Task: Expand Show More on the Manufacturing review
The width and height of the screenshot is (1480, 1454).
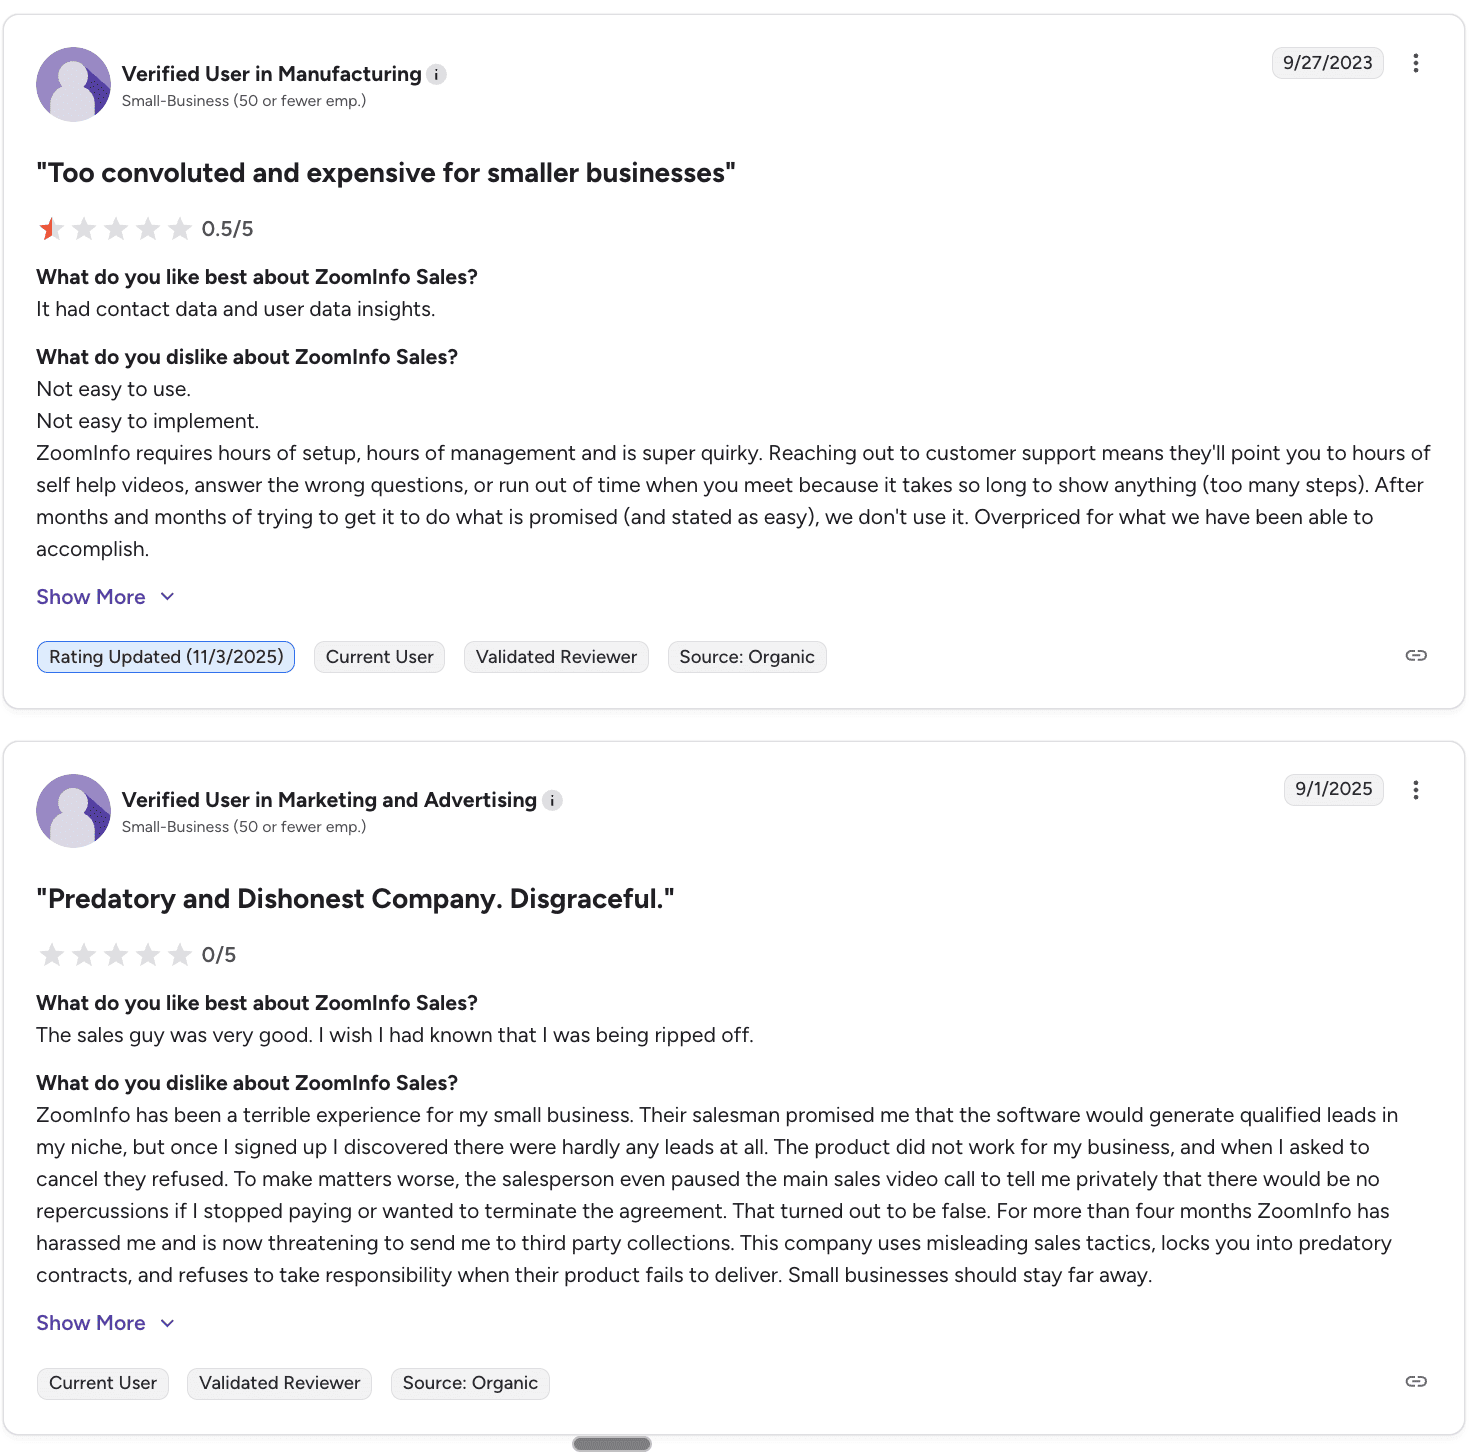Action: (91, 596)
